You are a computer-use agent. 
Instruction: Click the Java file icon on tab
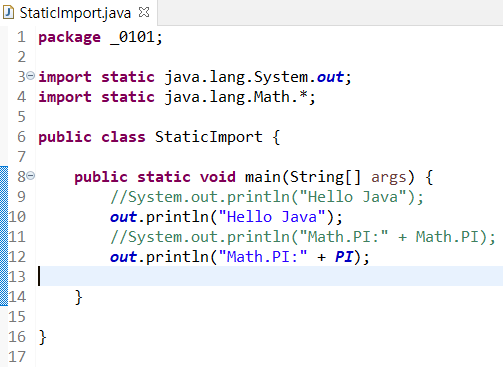coord(8,13)
